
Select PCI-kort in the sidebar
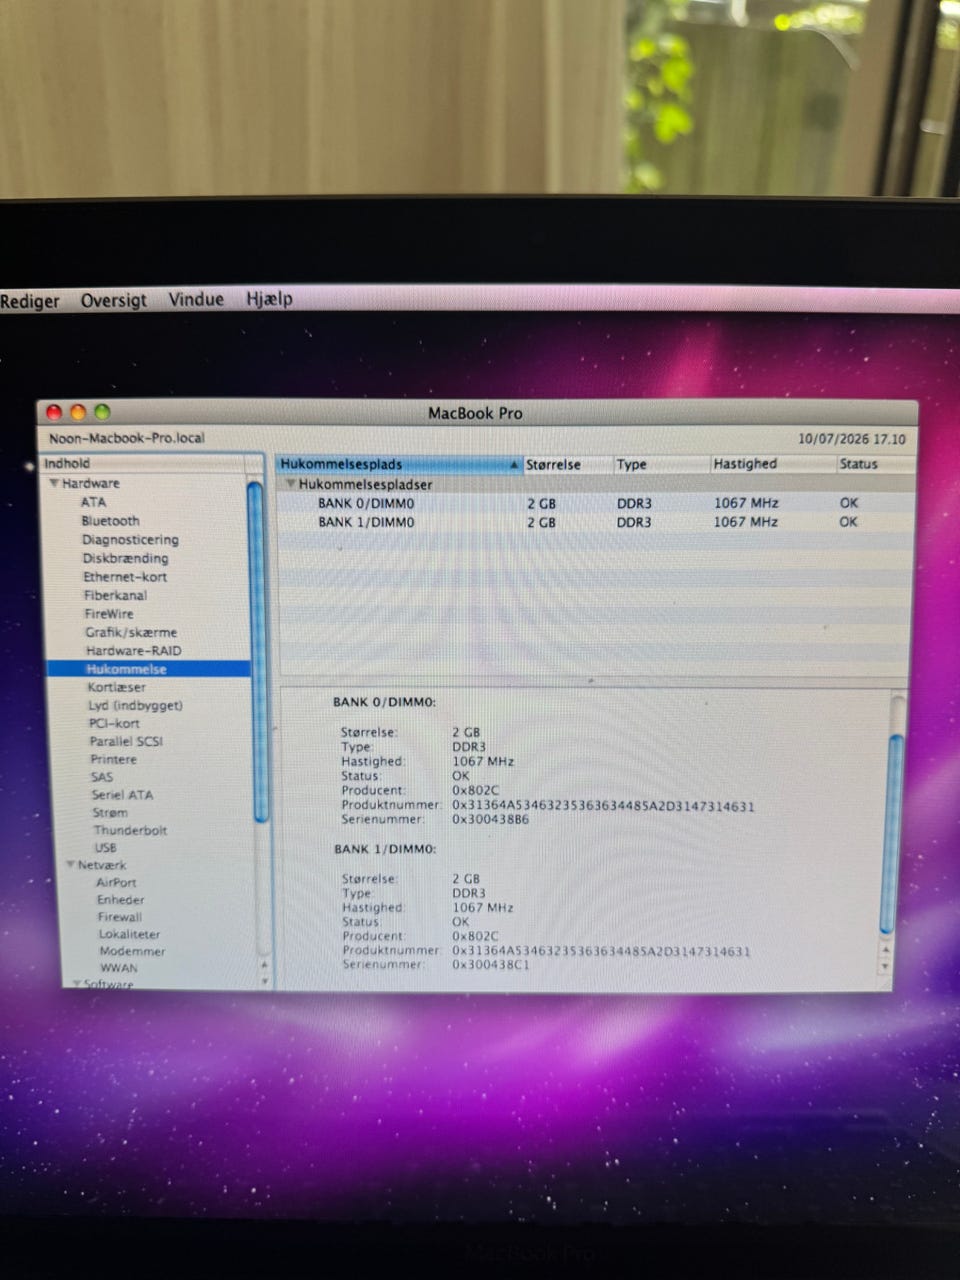coord(114,723)
